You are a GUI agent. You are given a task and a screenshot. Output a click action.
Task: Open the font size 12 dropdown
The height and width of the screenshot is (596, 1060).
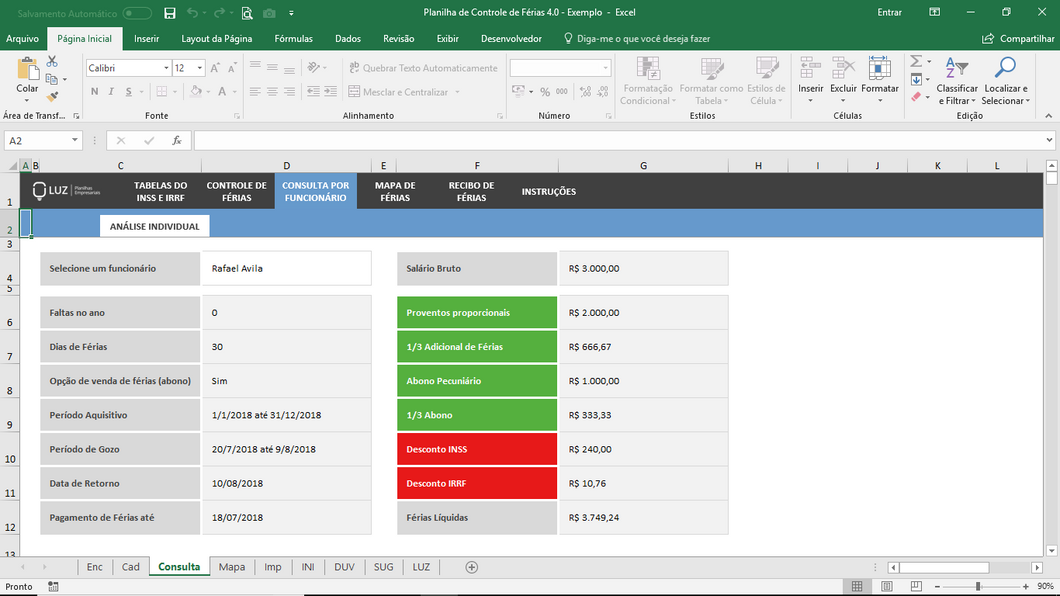coord(199,68)
